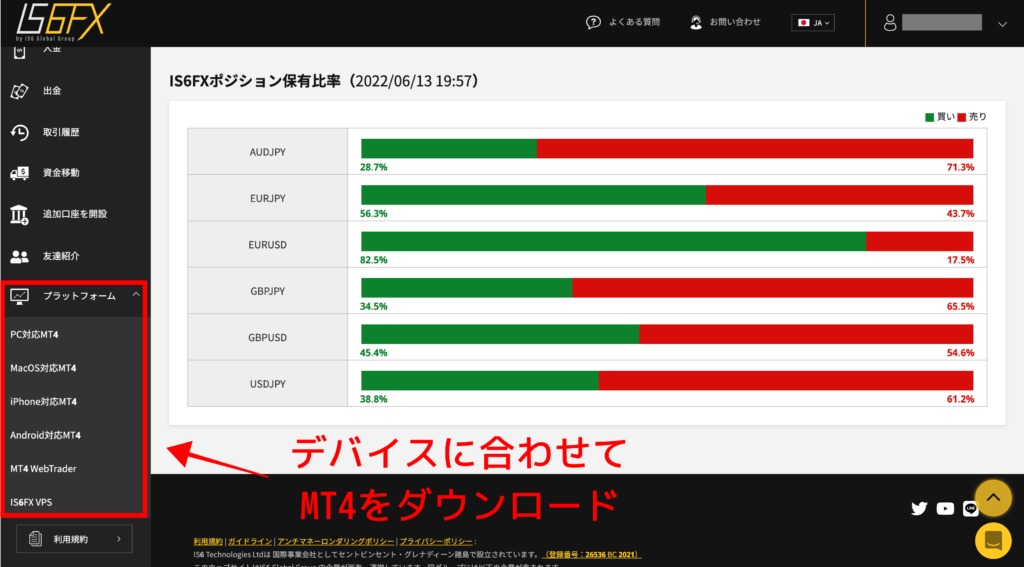
Task: Open 取引履歴 trading history
Action: point(61,132)
